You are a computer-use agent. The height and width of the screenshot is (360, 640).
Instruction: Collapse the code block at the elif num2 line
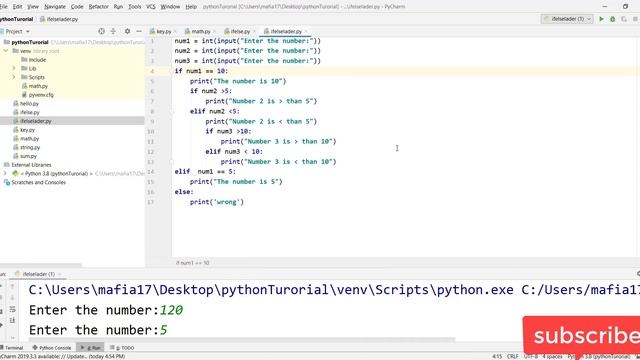tap(172, 111)
